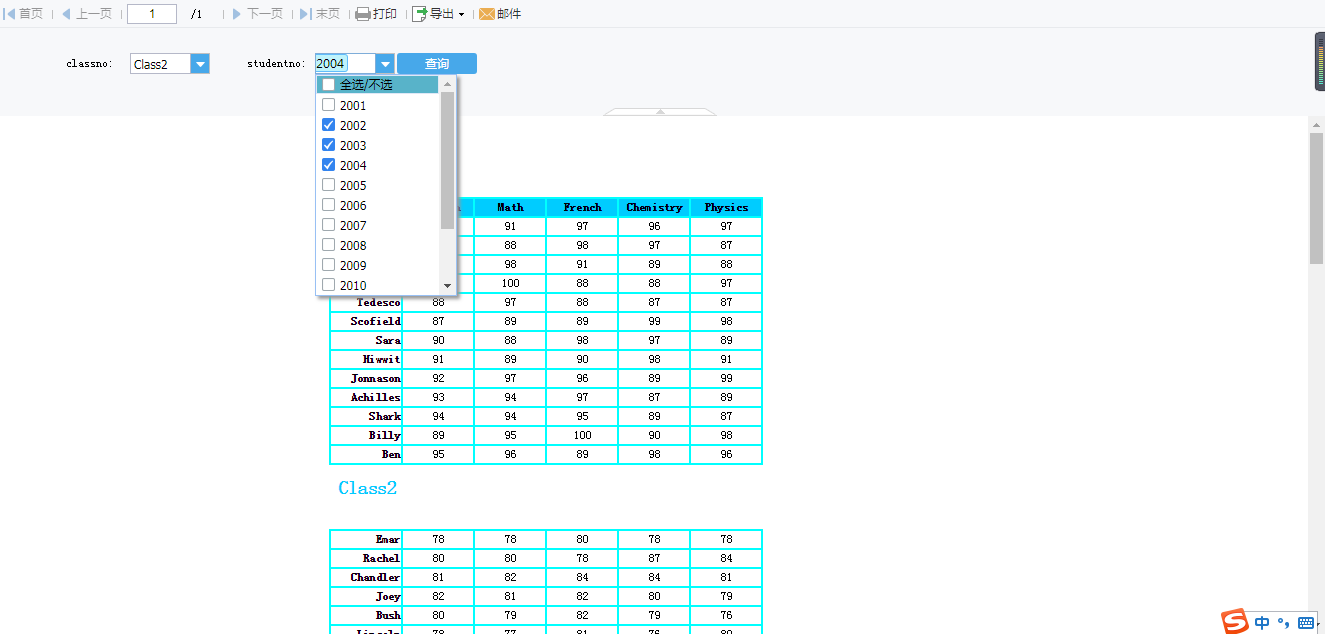This screenshot has width=1325, height=634.
Task: Go to next page (下一页) arrow
Action: [x=237, y=14]
